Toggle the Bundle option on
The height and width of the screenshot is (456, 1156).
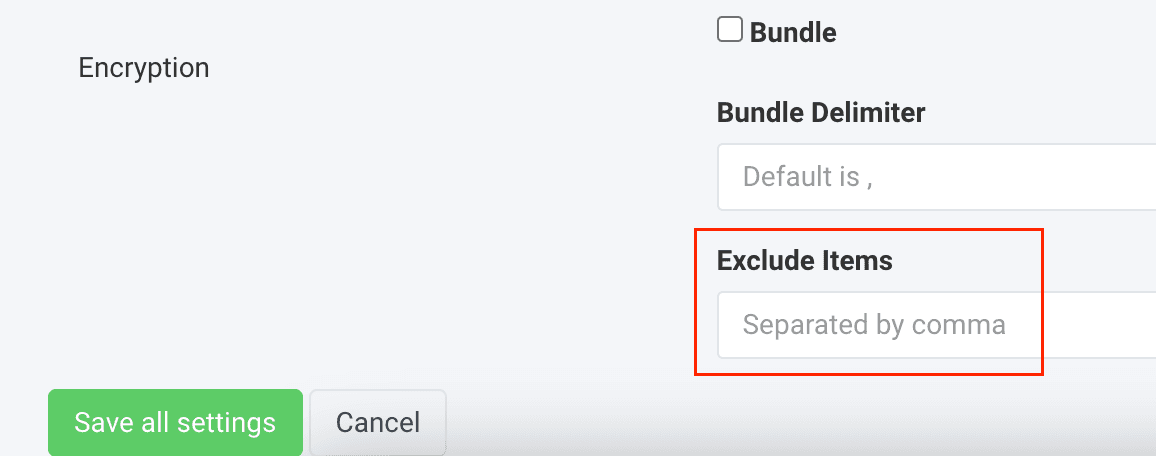click(x=730, y=31)
